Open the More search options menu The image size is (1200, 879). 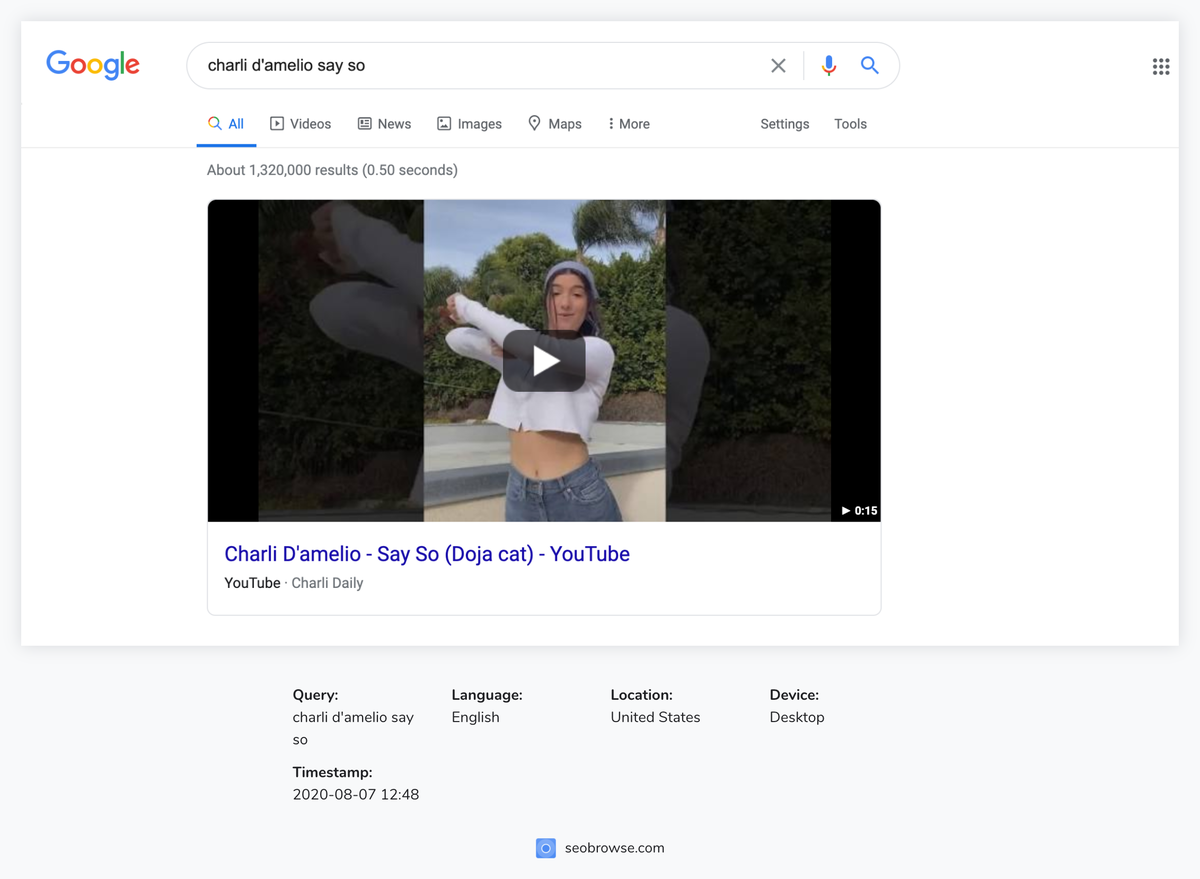click(628, 123)
